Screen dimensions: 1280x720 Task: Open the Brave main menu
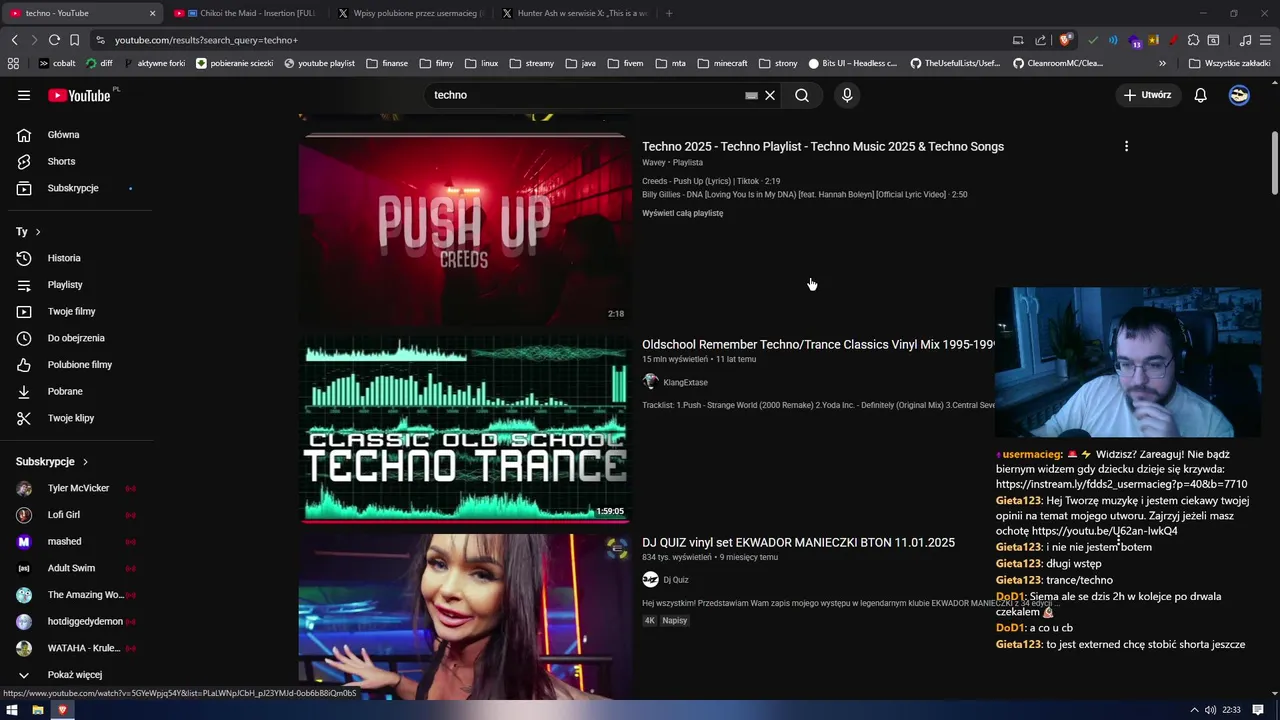point(1266,40)
